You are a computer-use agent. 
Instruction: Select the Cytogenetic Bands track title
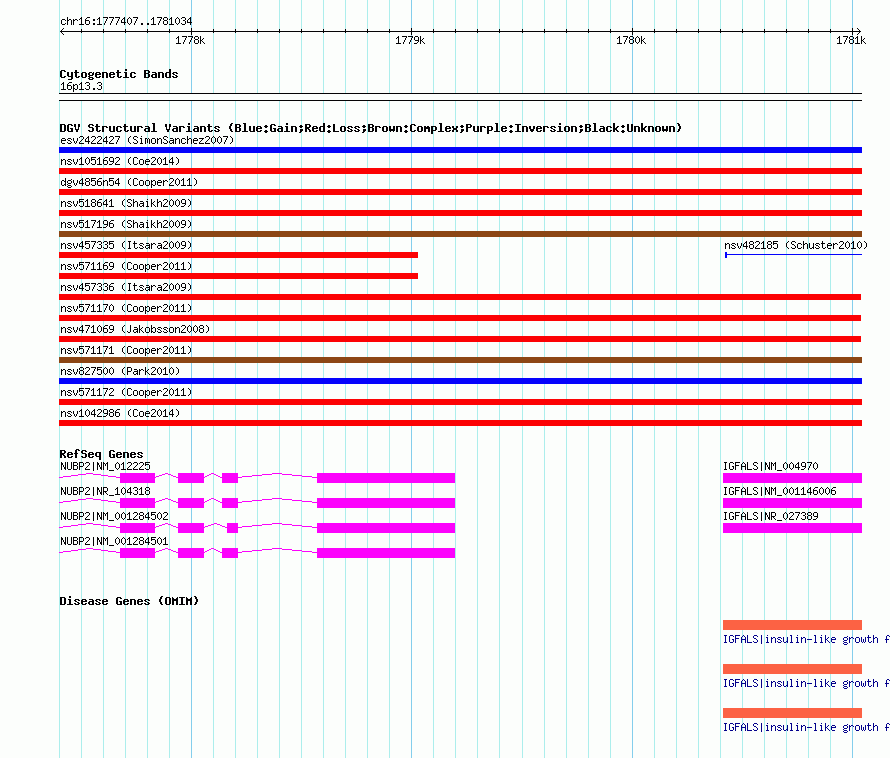tap(119, 74)
